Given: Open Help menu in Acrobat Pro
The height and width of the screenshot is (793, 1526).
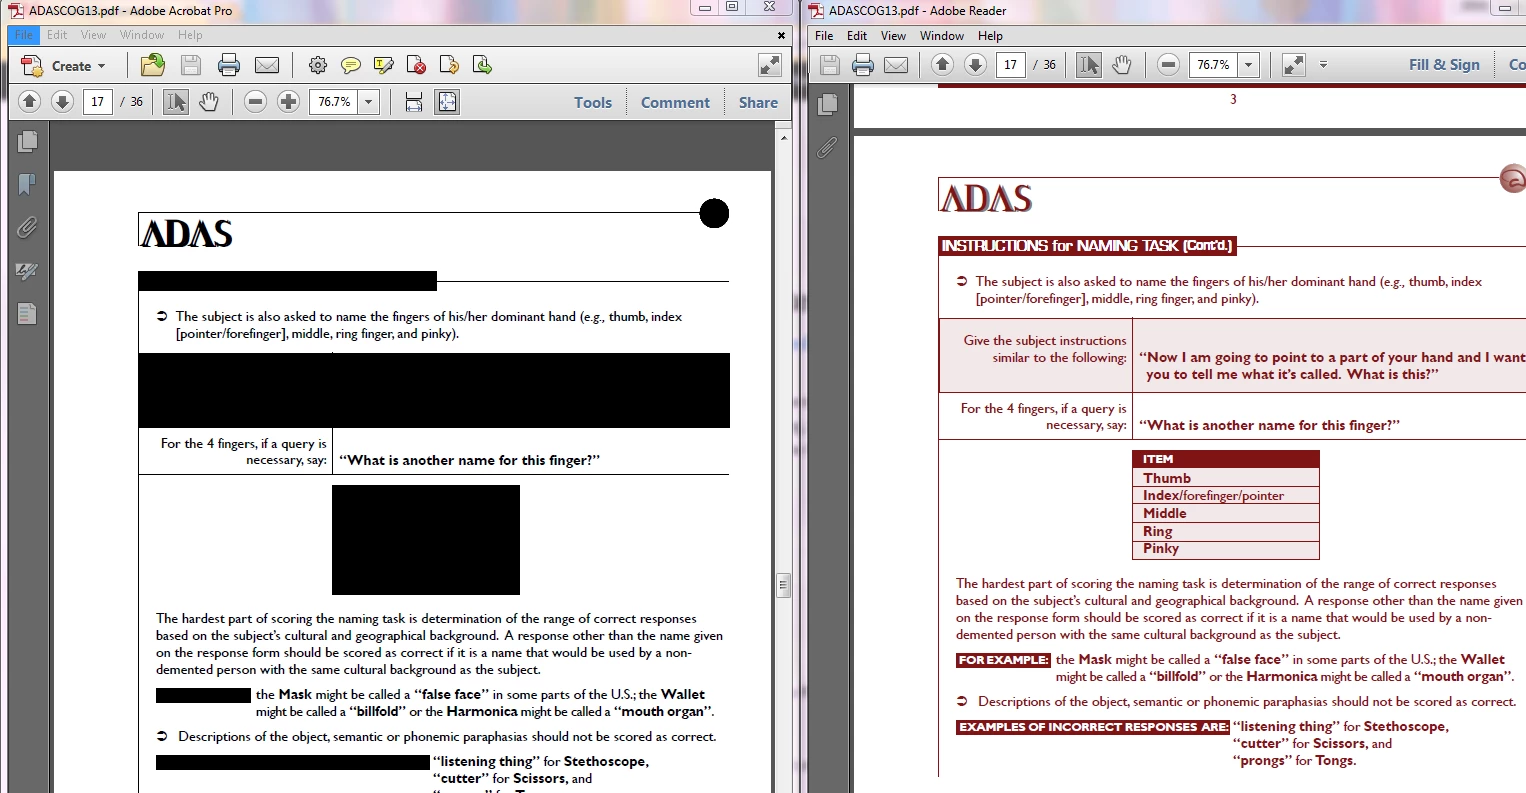Looking at the screenshot, I should (x=190, y=35).
